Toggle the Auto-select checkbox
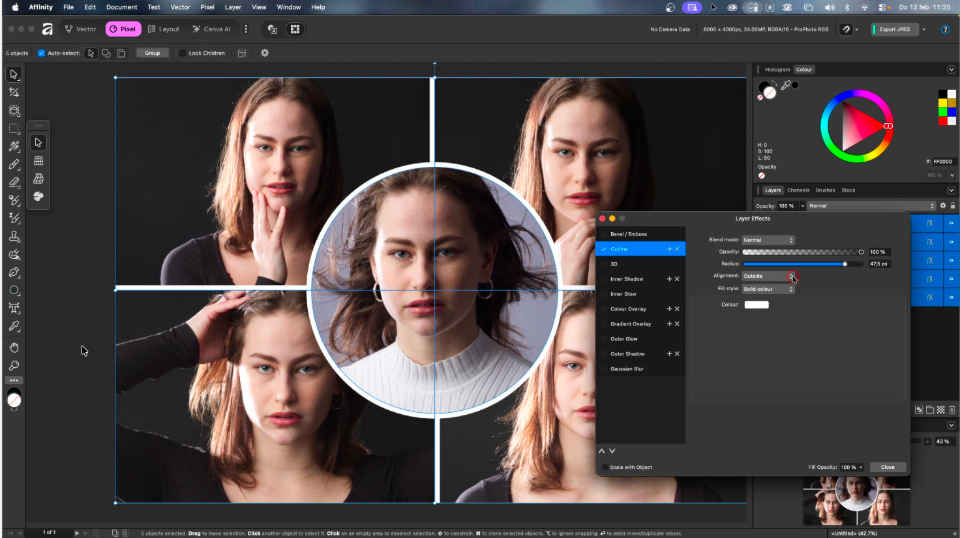 coord(41,53)
